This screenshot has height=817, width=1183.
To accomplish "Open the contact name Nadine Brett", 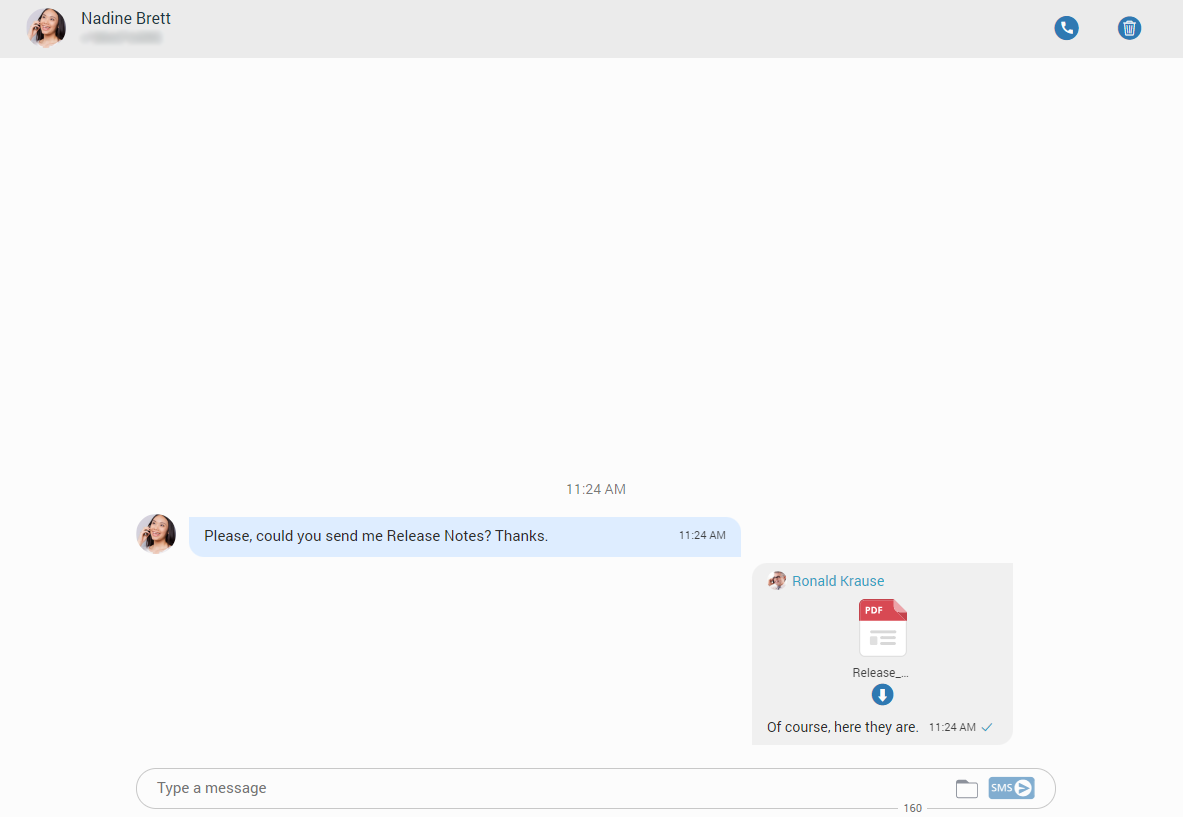I will coord(125,17).
